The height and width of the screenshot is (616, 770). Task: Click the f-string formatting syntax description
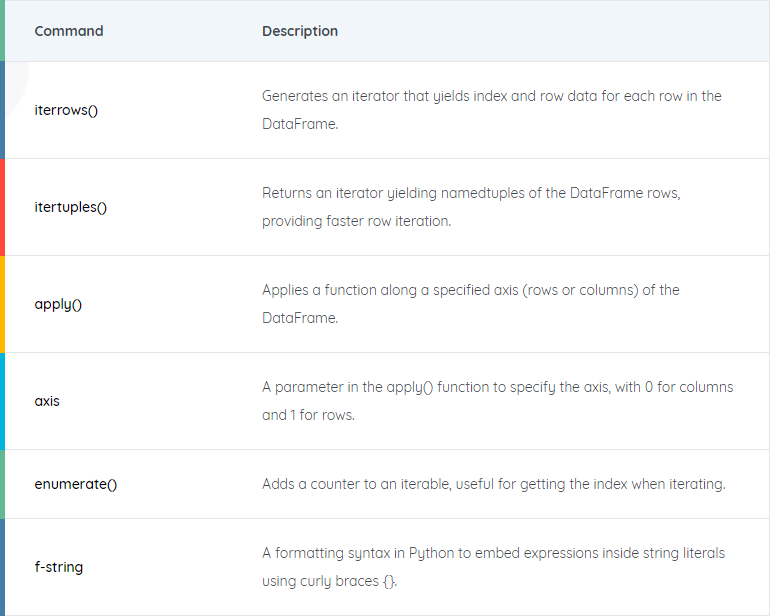pos(493,566)
